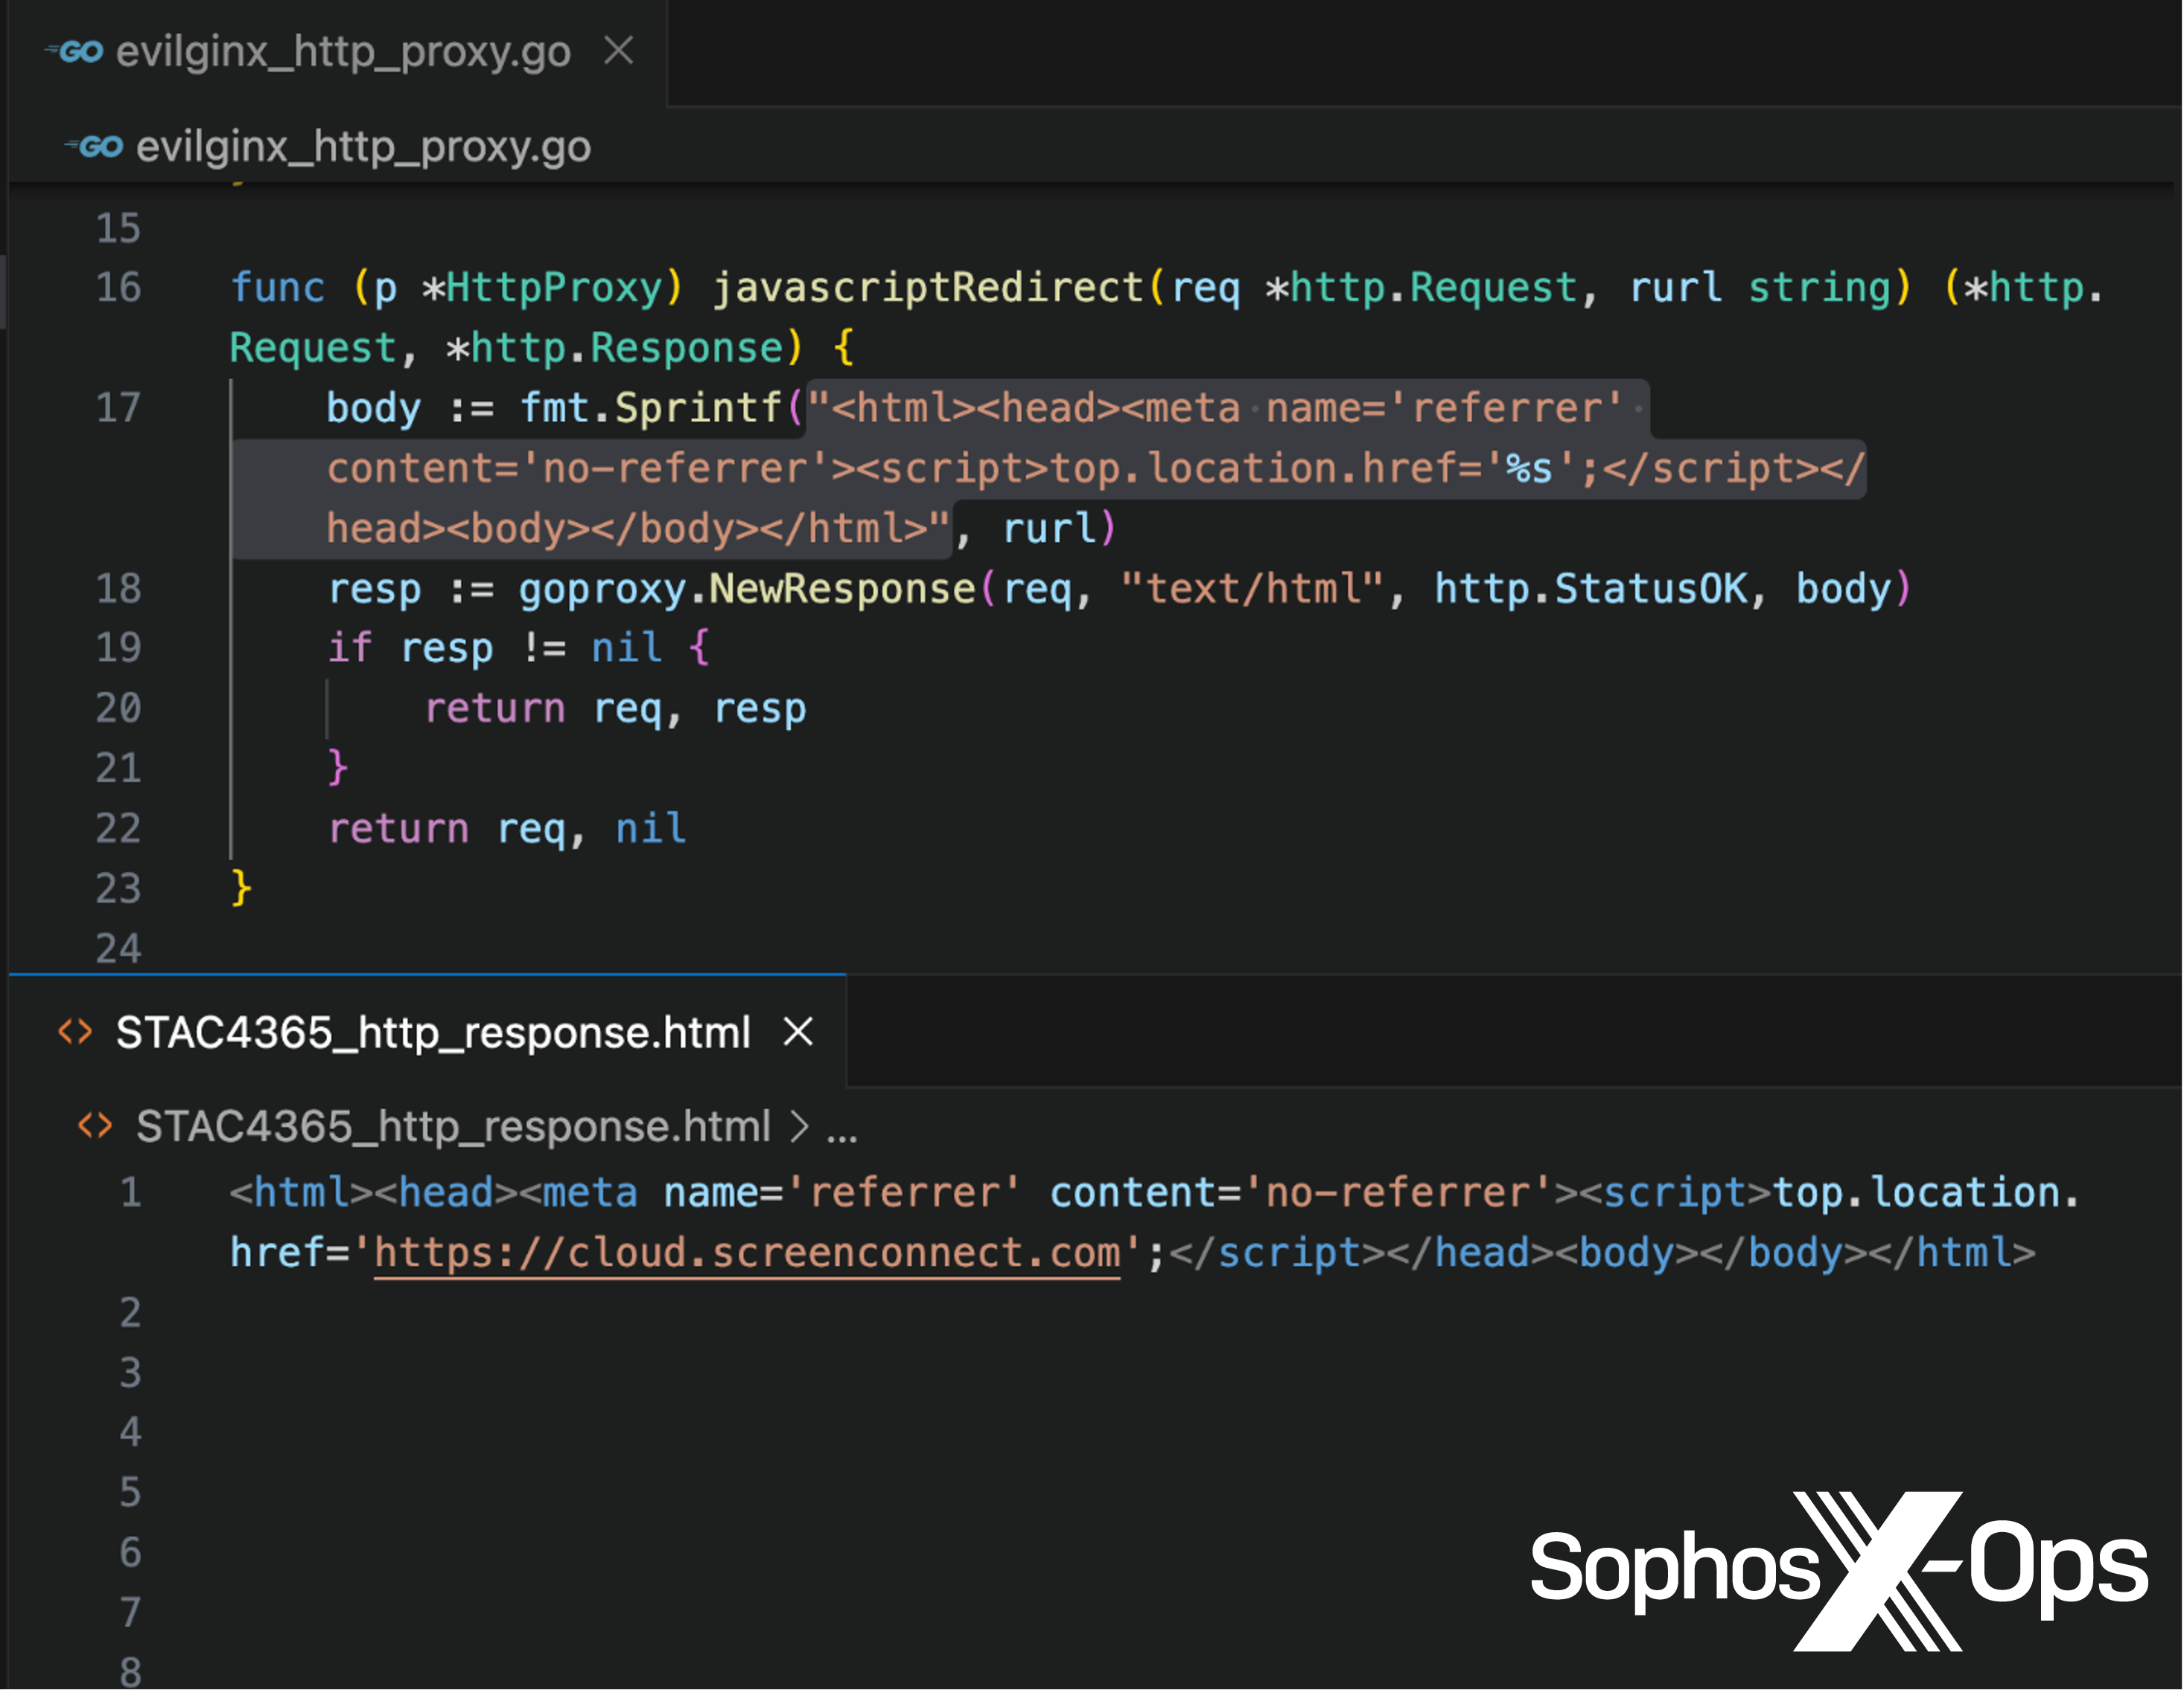Click the highlighted Sprintf HTML string
The image size is (2184, 1693).
point(1100,467)
